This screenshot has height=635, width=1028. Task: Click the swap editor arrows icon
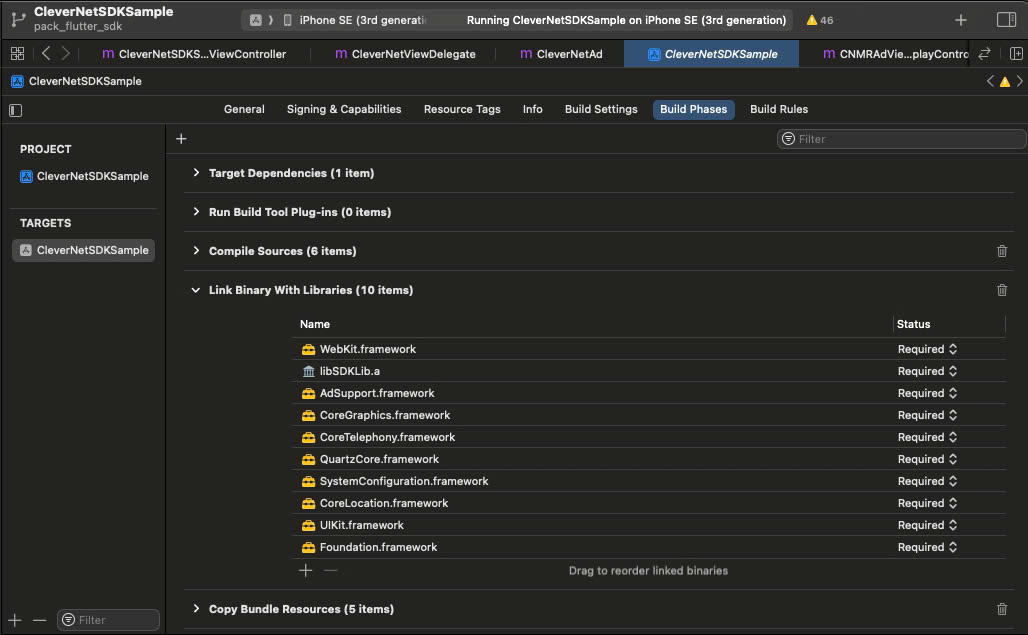pos(984,54)
